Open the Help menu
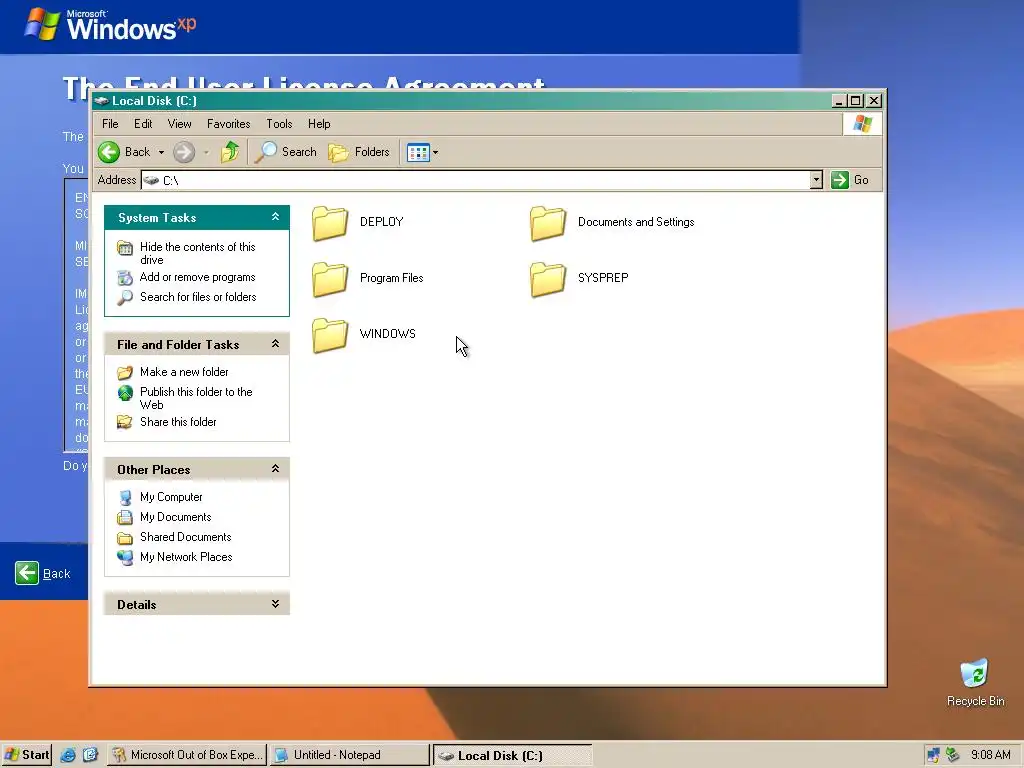 (319, 123)
